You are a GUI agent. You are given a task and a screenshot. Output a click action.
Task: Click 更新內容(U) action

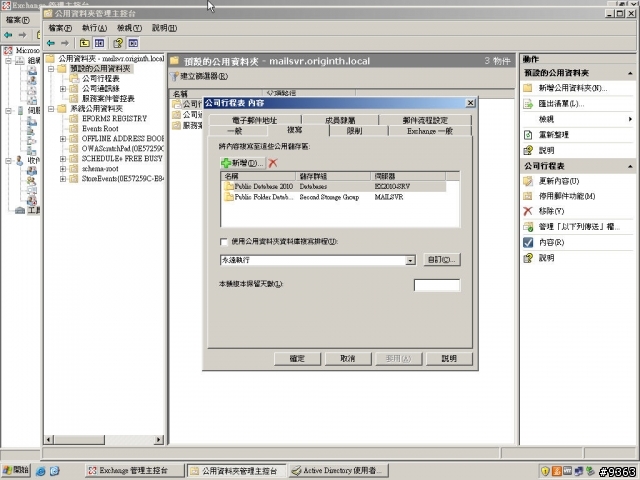(558, 181)
